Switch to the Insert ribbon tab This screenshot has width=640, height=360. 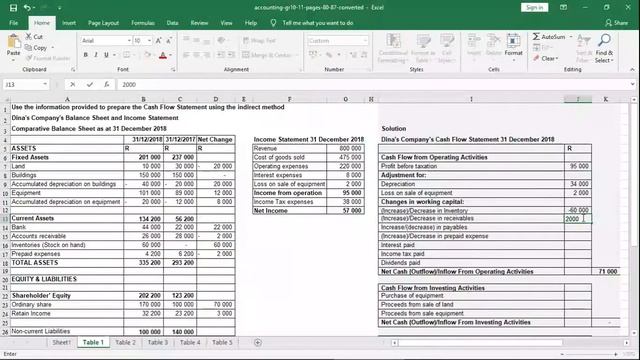coord(69,23)
